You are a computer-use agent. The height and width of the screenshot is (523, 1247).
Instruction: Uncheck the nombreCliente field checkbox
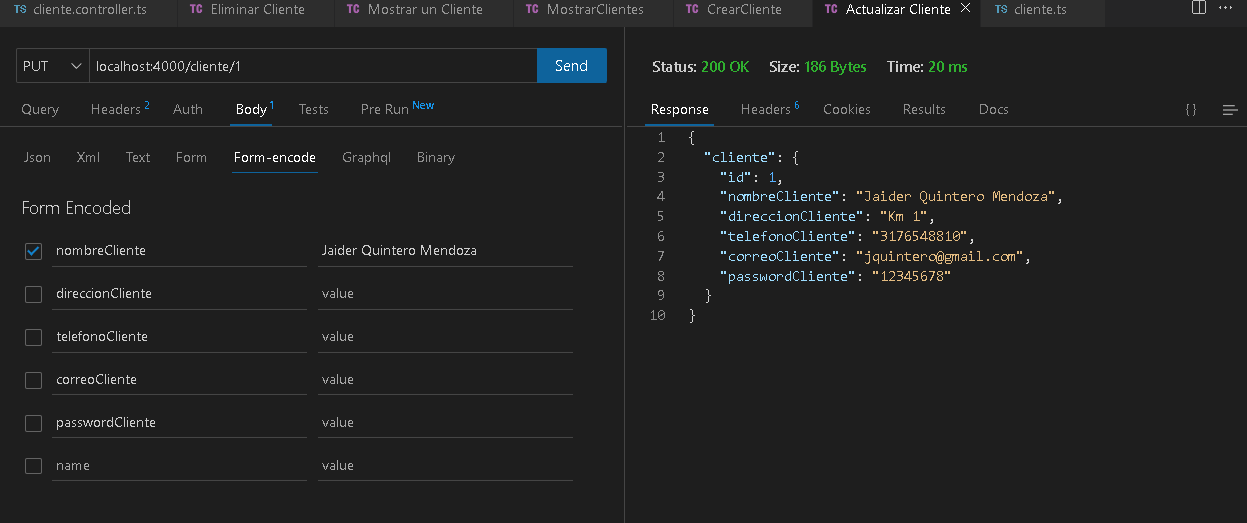[x=33, y=251]
